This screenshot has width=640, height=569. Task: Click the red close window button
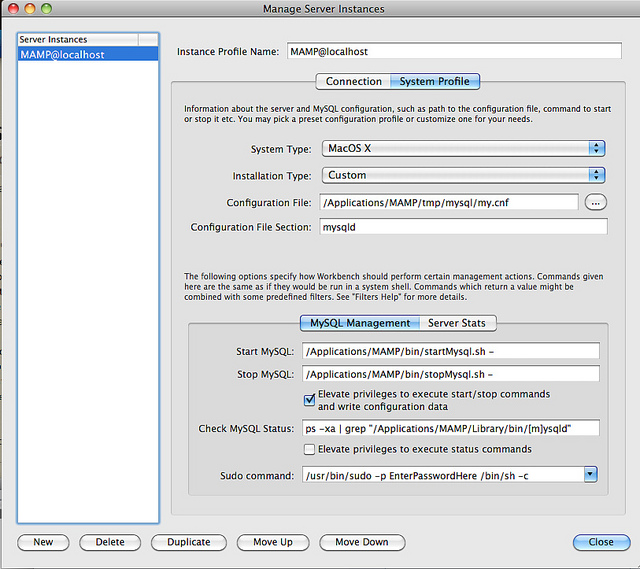tap(13, 8)
